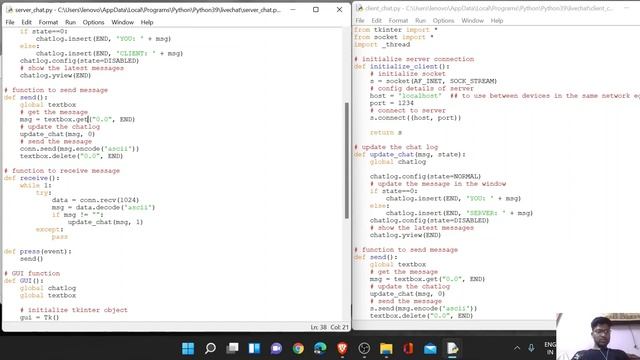The image size is (640, 360).
Task: Open Window menu in server_chat.py window
Action: tap(122, 22)
